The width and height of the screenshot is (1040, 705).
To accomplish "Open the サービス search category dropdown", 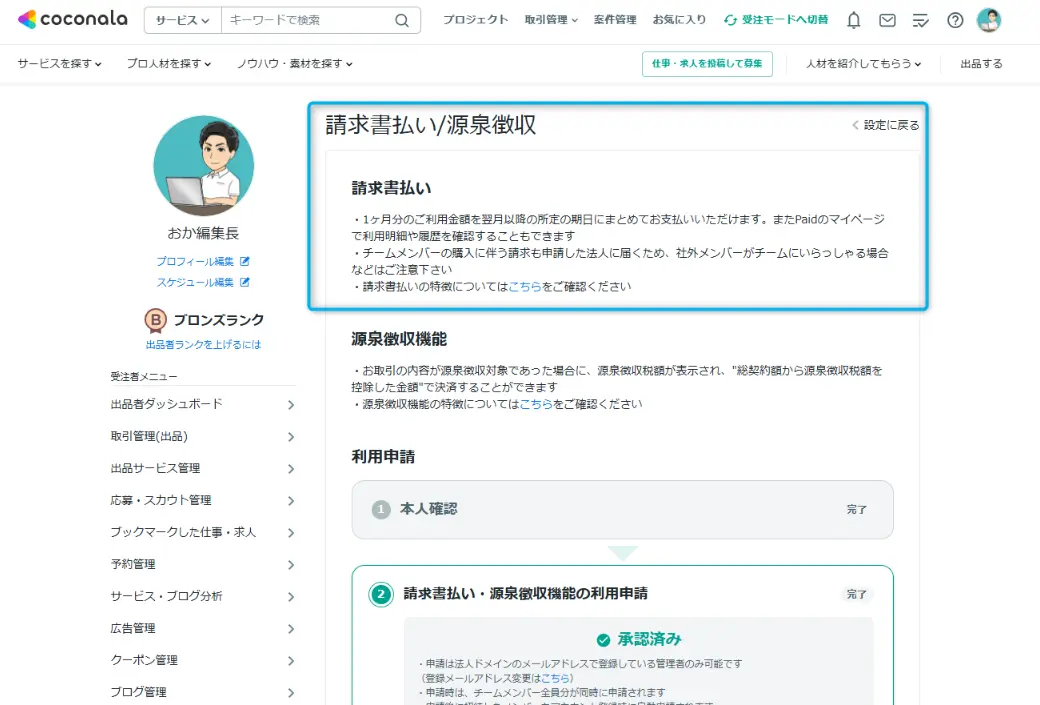I will click(182, 21).
